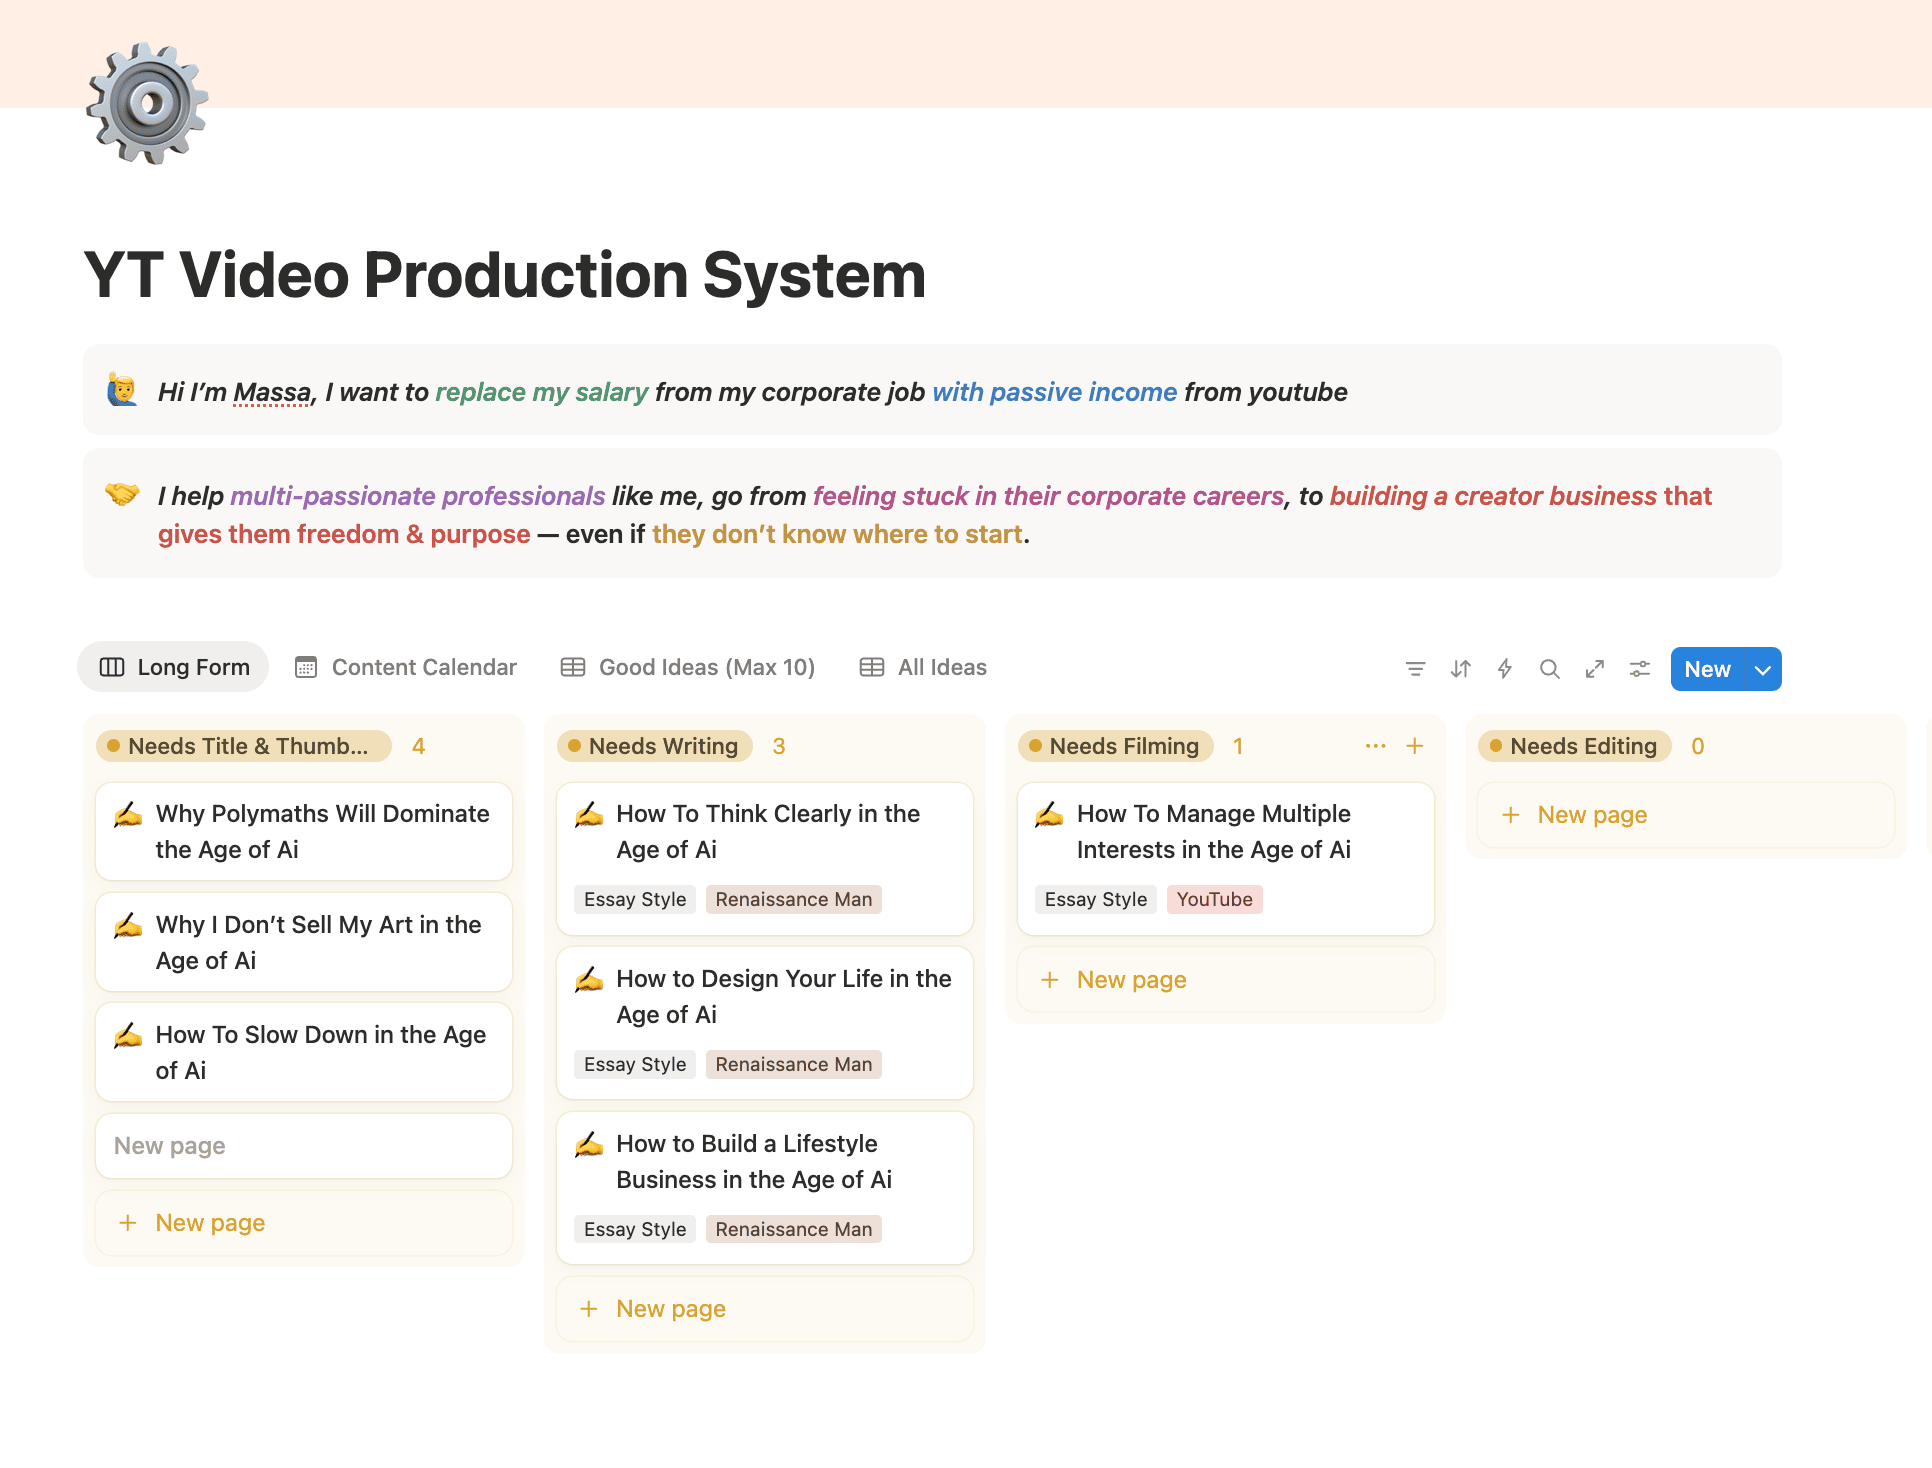Open the filter icon in the database toolbar

point(1415,669)
